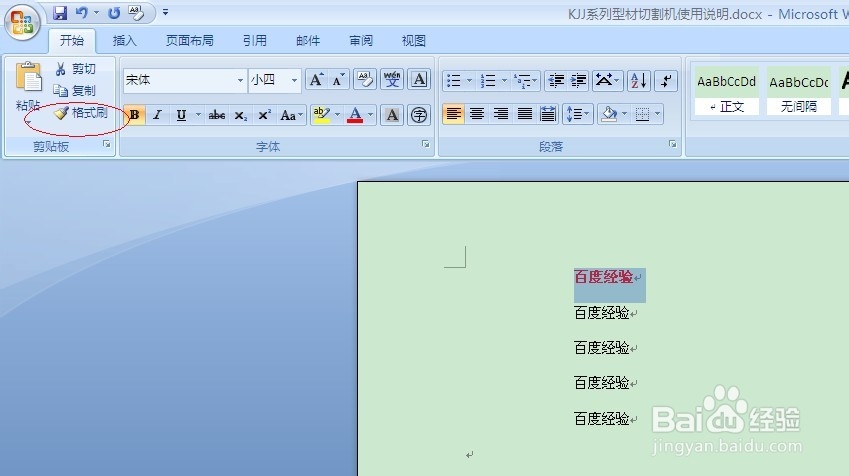Screen dimensions: 849x476
Task: Clear formatting with eraser icon
Action: coord(365,80)
